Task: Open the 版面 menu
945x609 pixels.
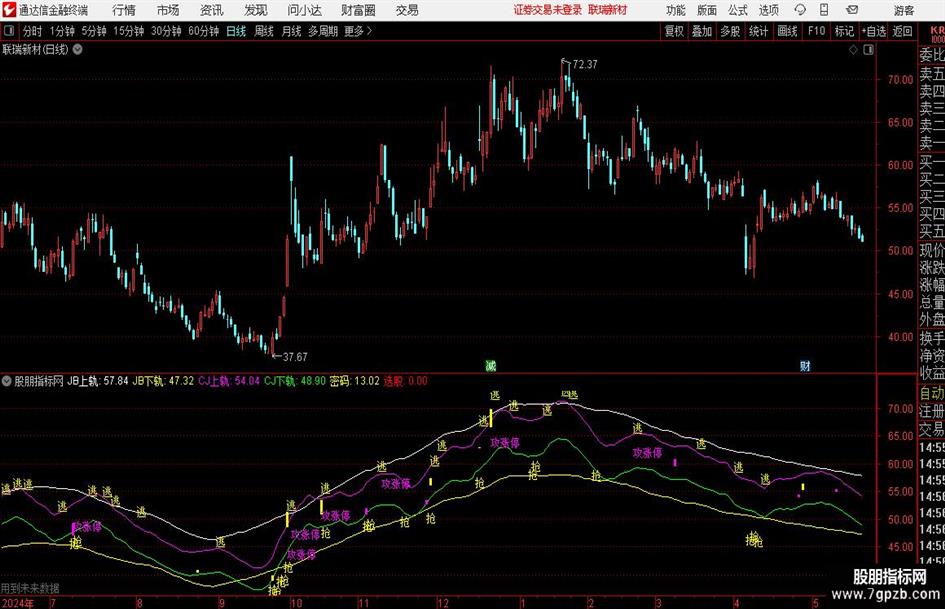Action: coord(706,10)
